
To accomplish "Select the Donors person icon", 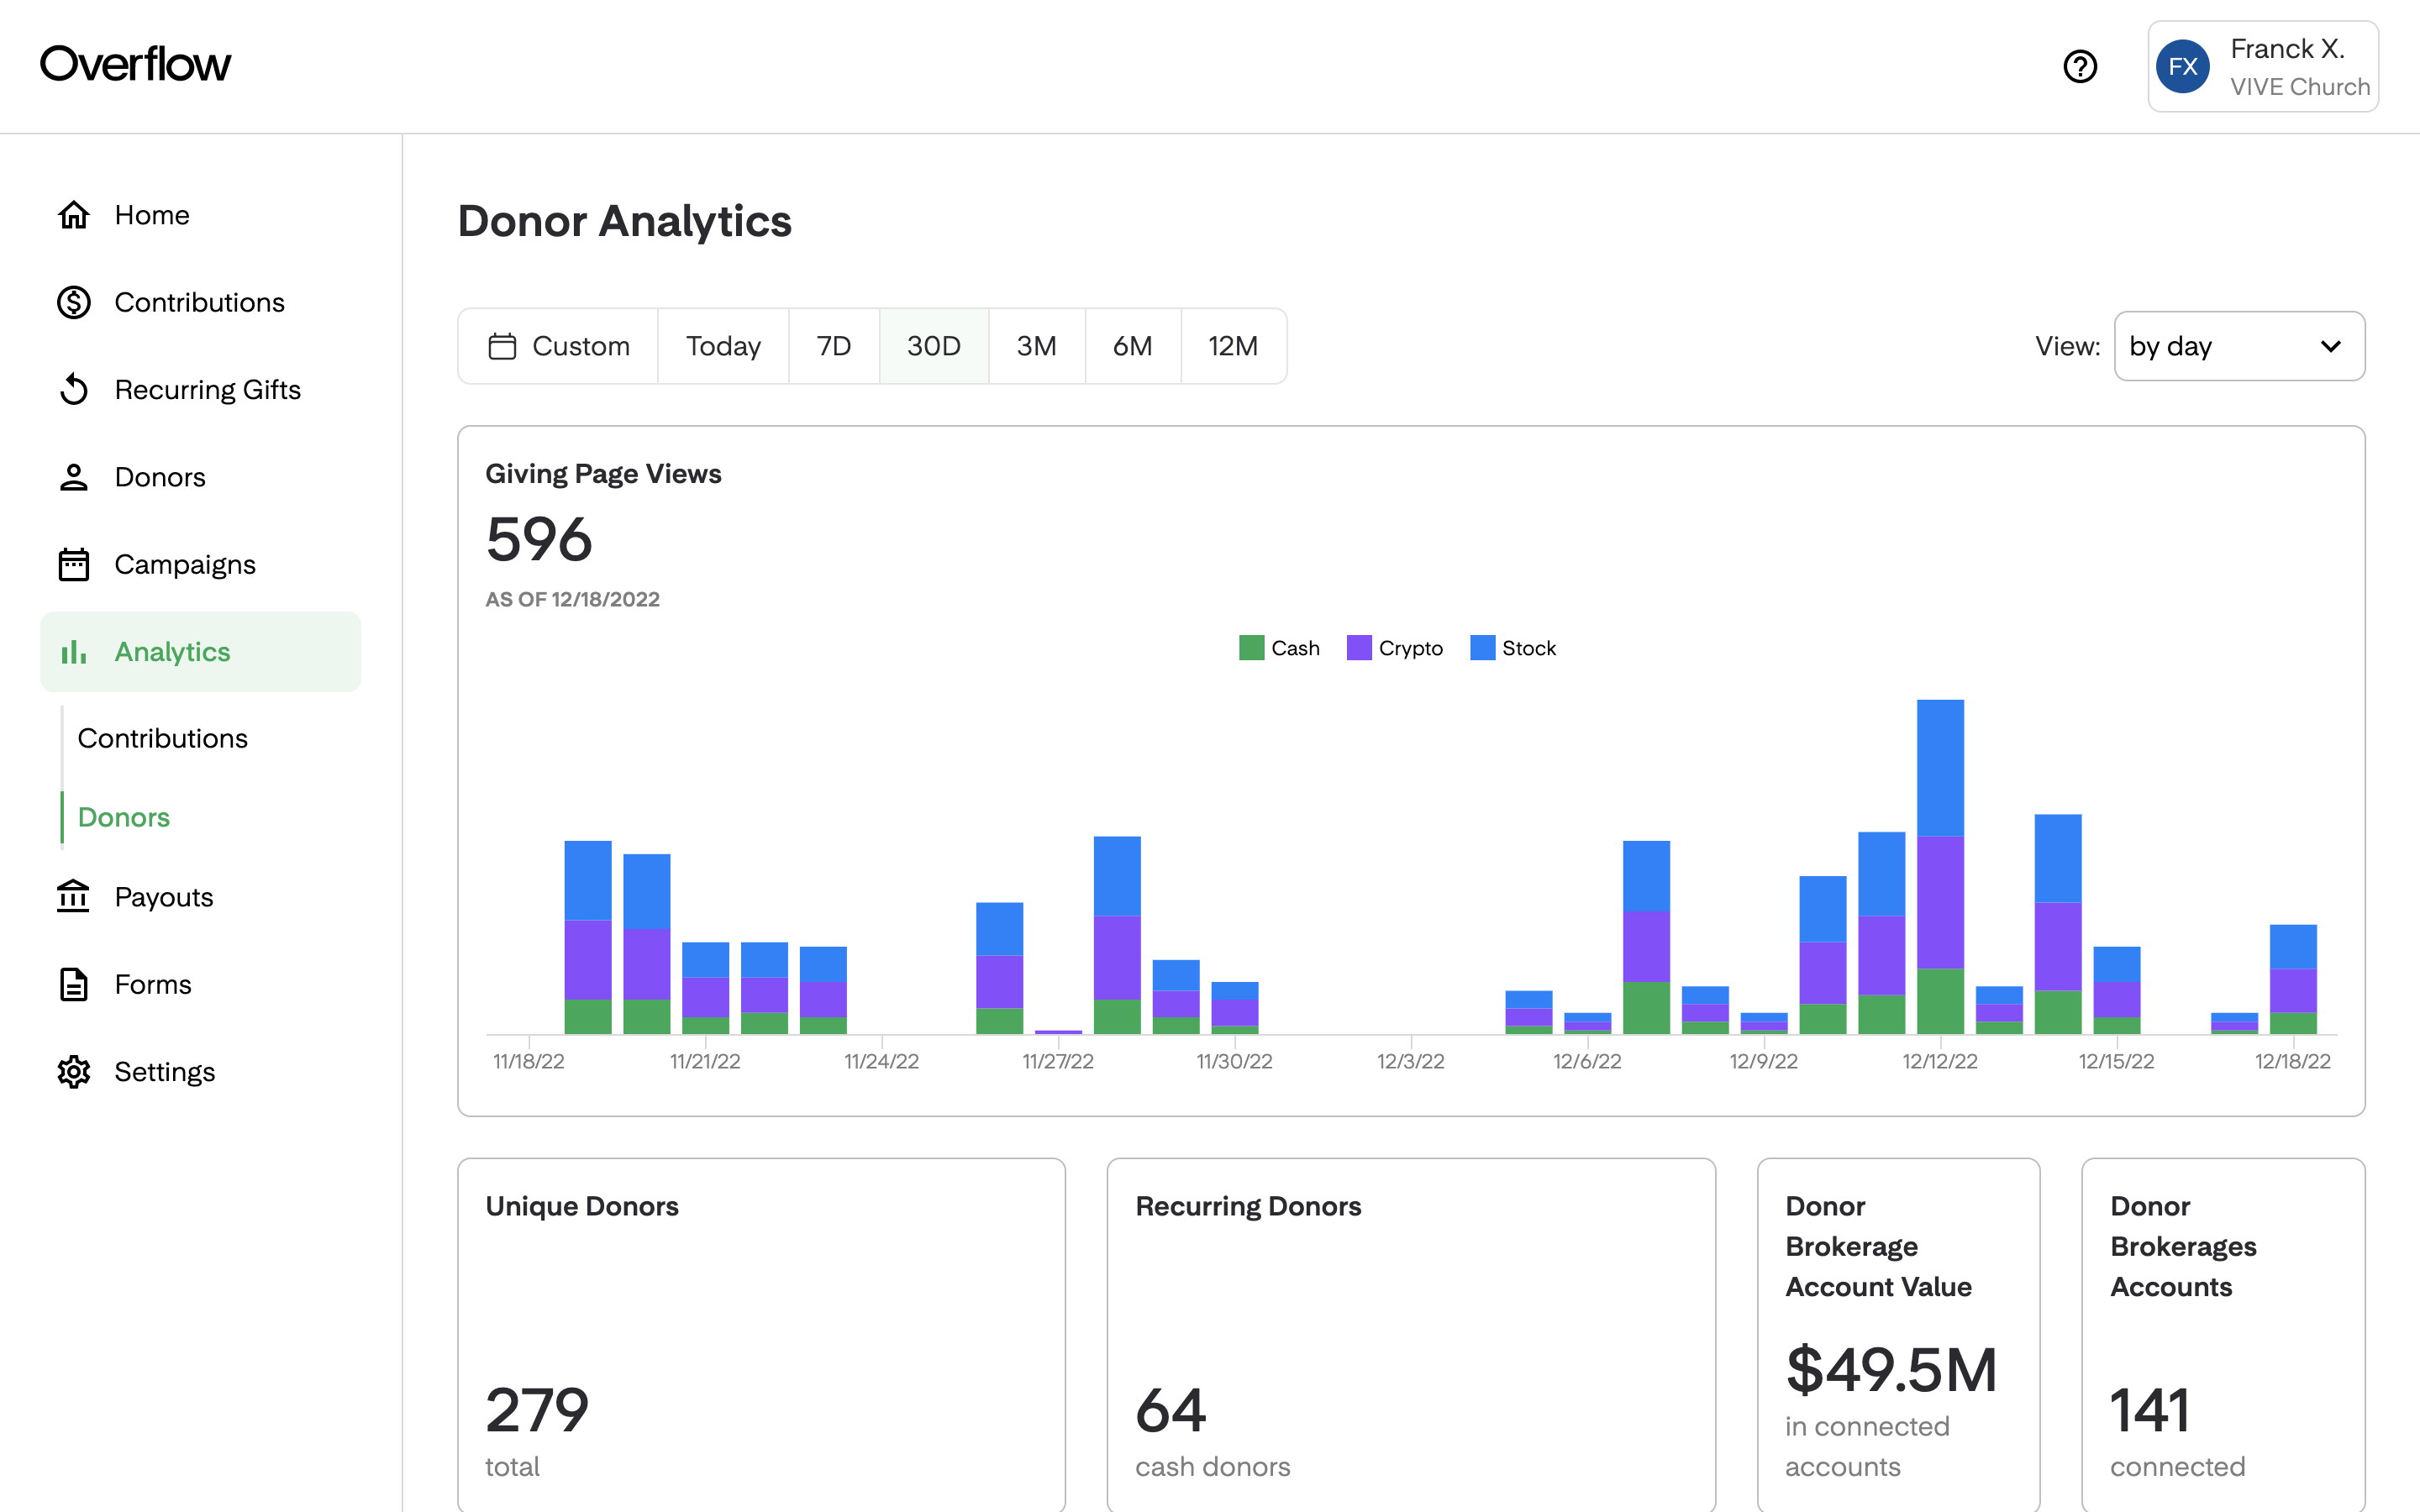I will click(73, 477).
